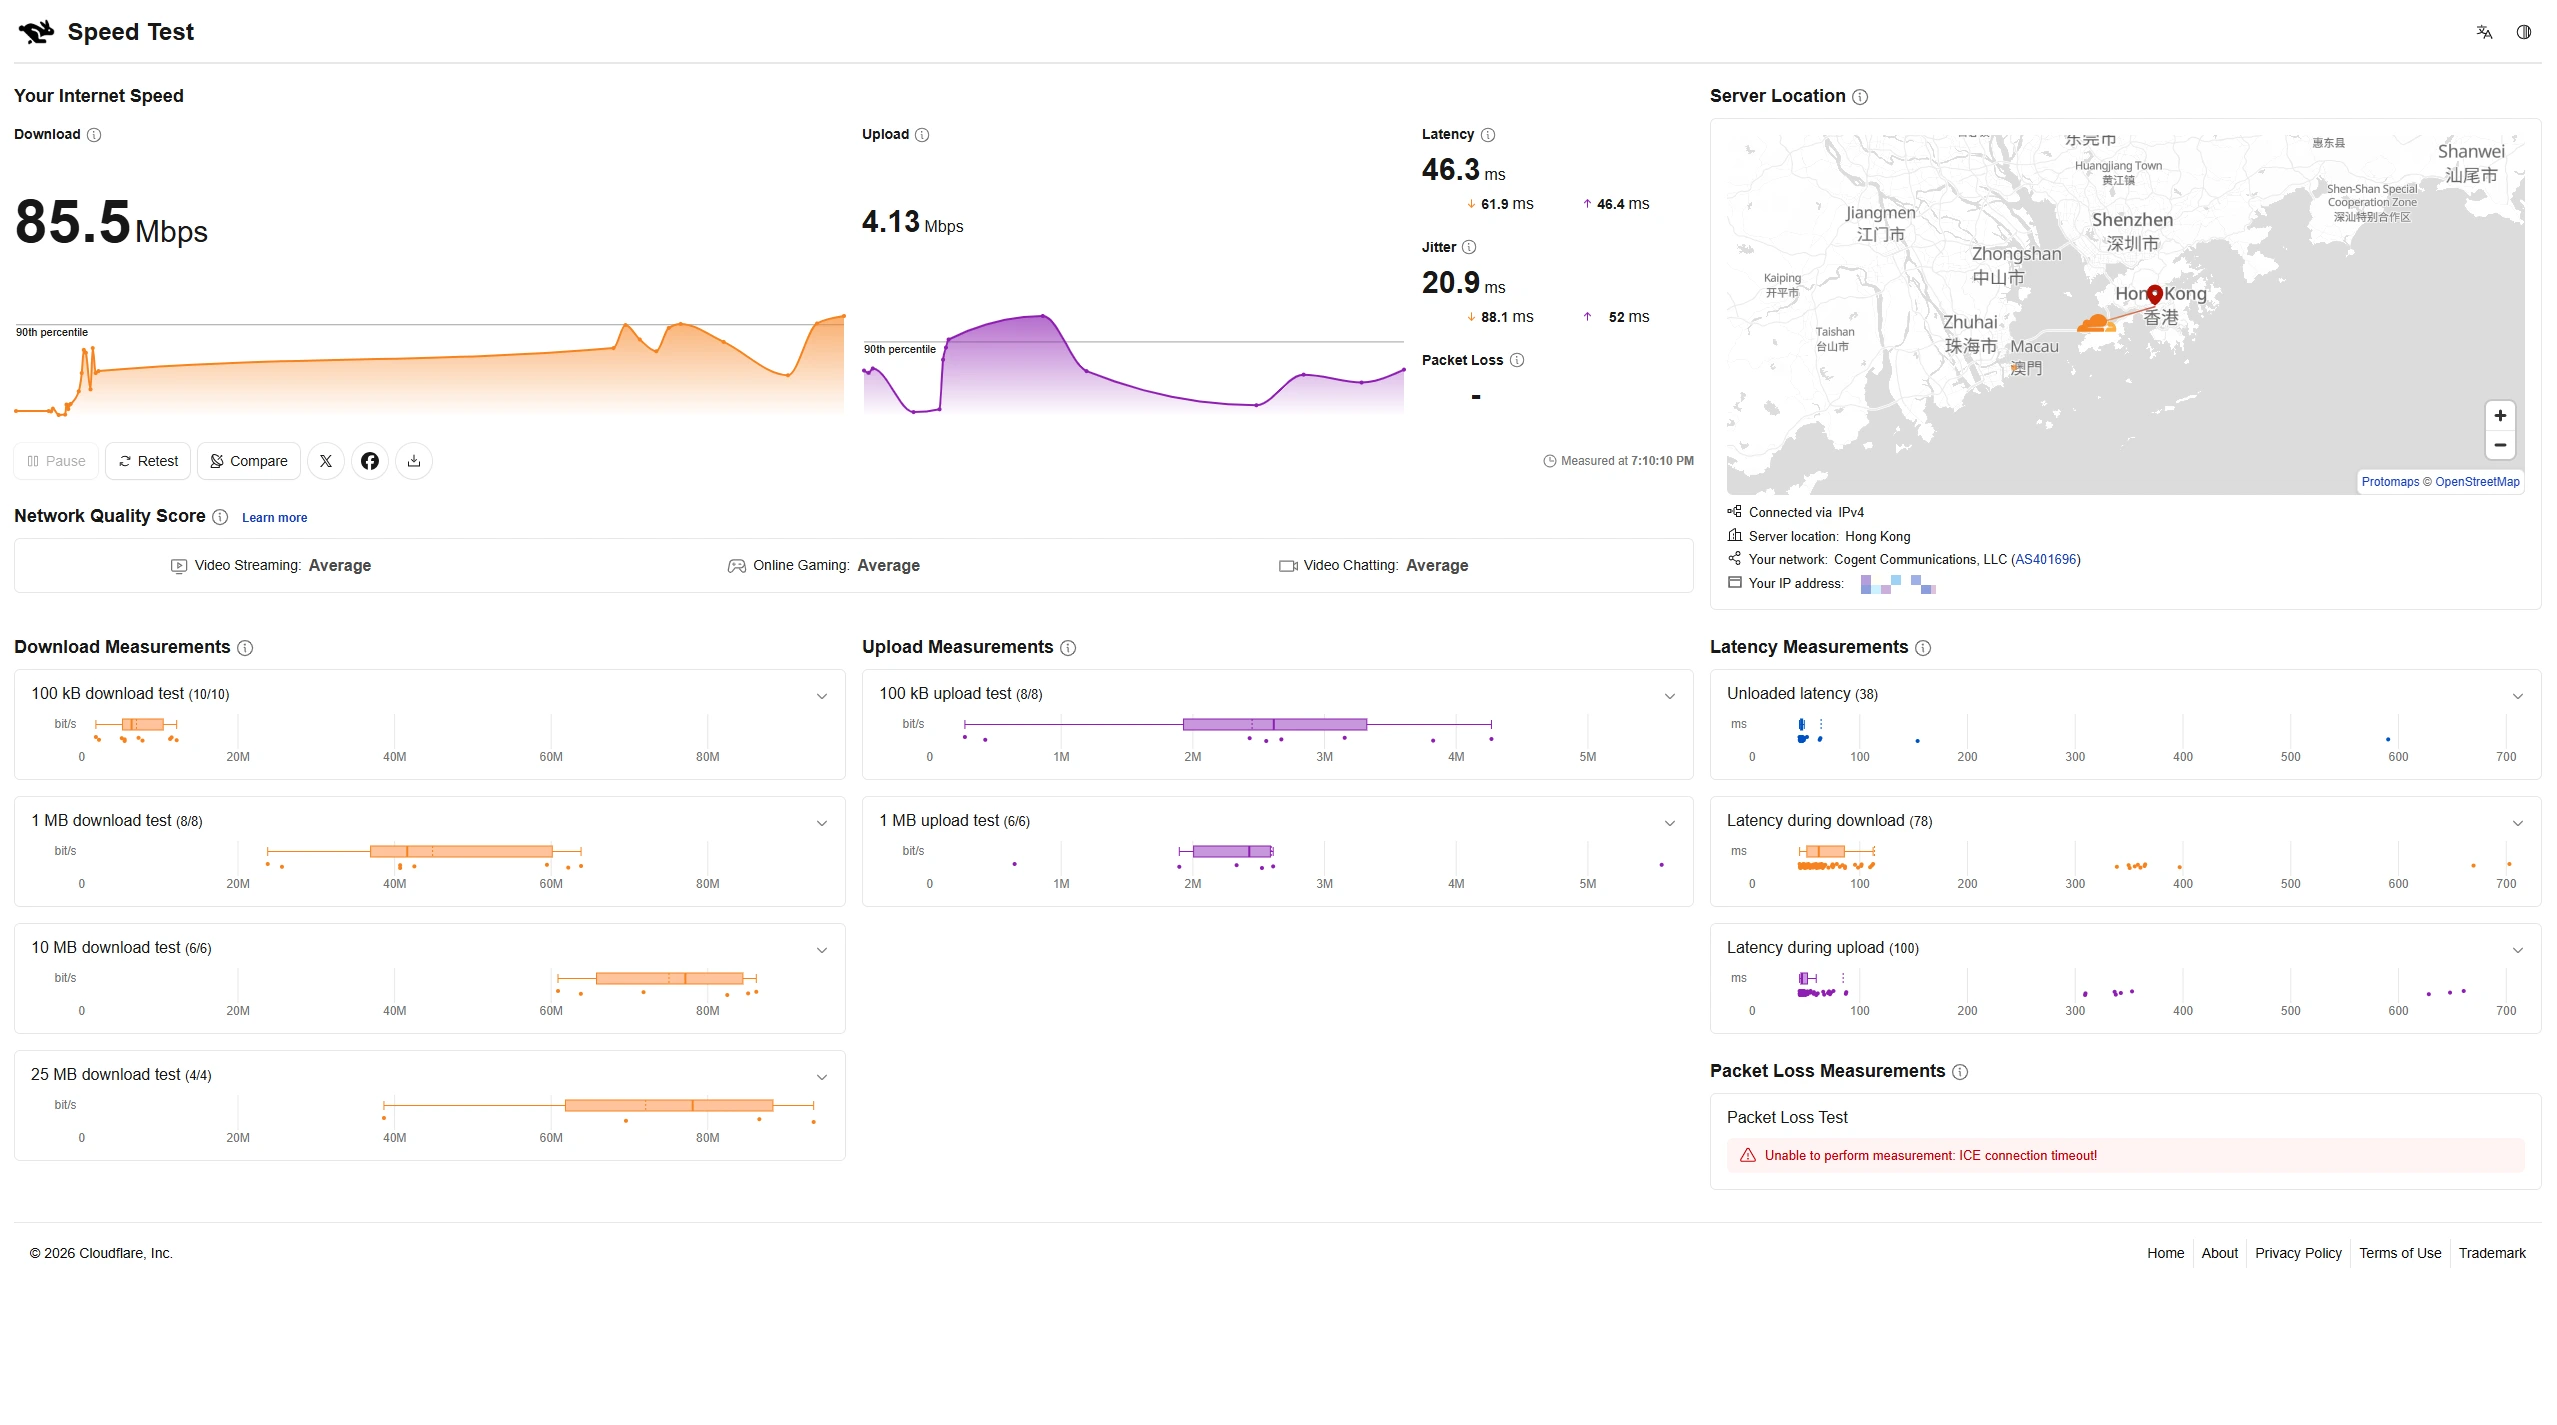Share results on Facebook
The height and width of the screenshot is (1425, 2557).
(x=370, y=461)
